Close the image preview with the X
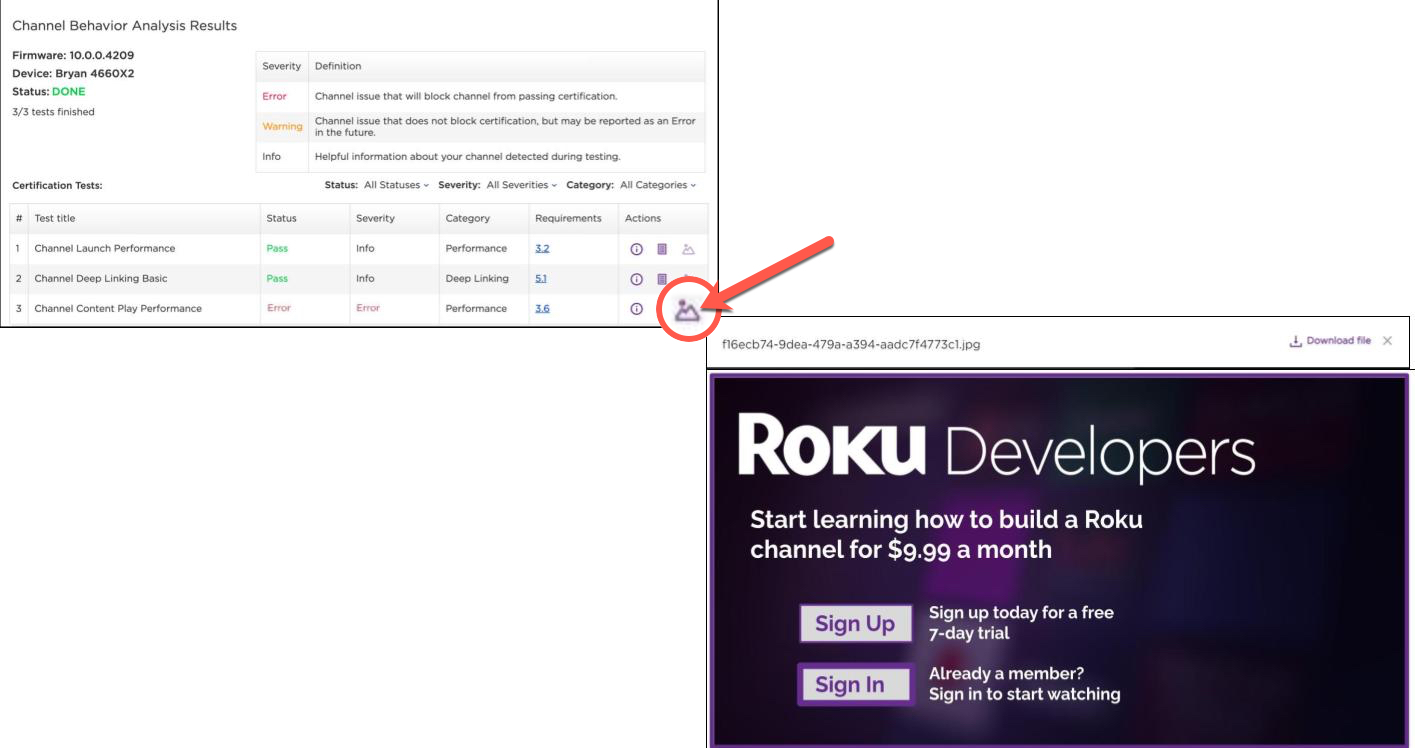Screen dimensions: 1415x748 pos(1387,341)
